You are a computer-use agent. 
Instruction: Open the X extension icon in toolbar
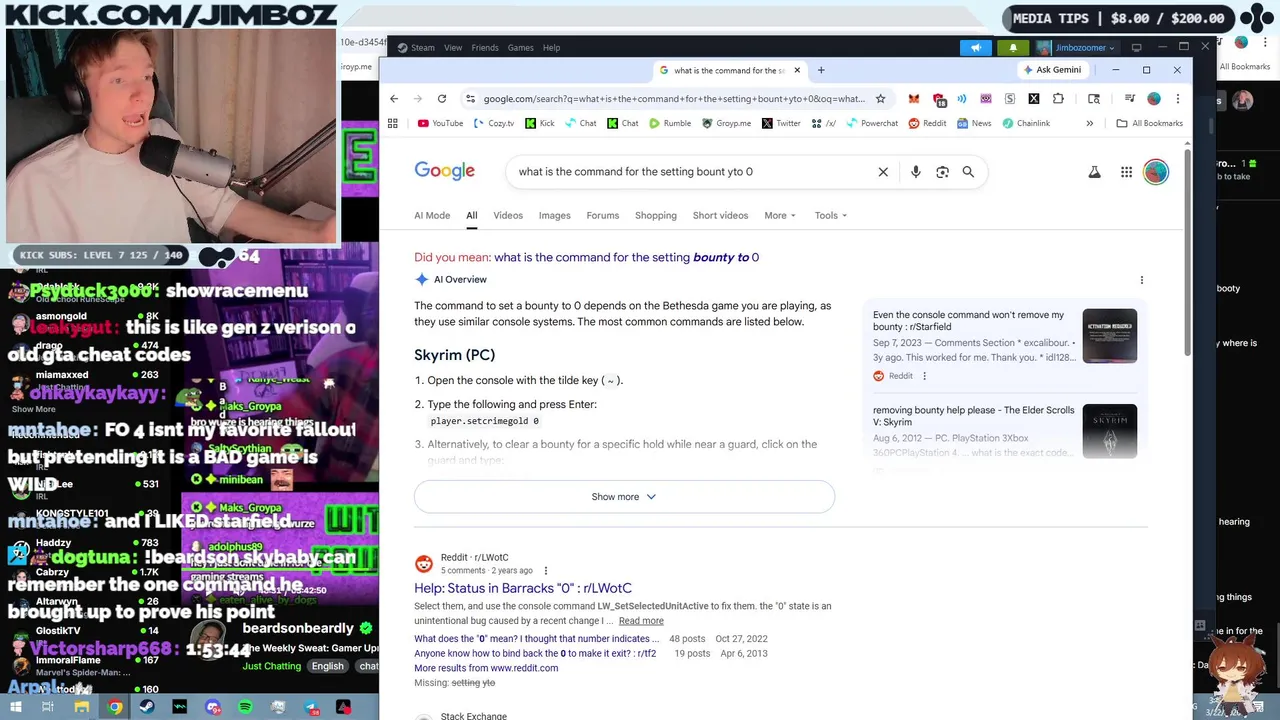coord(1034,98)
